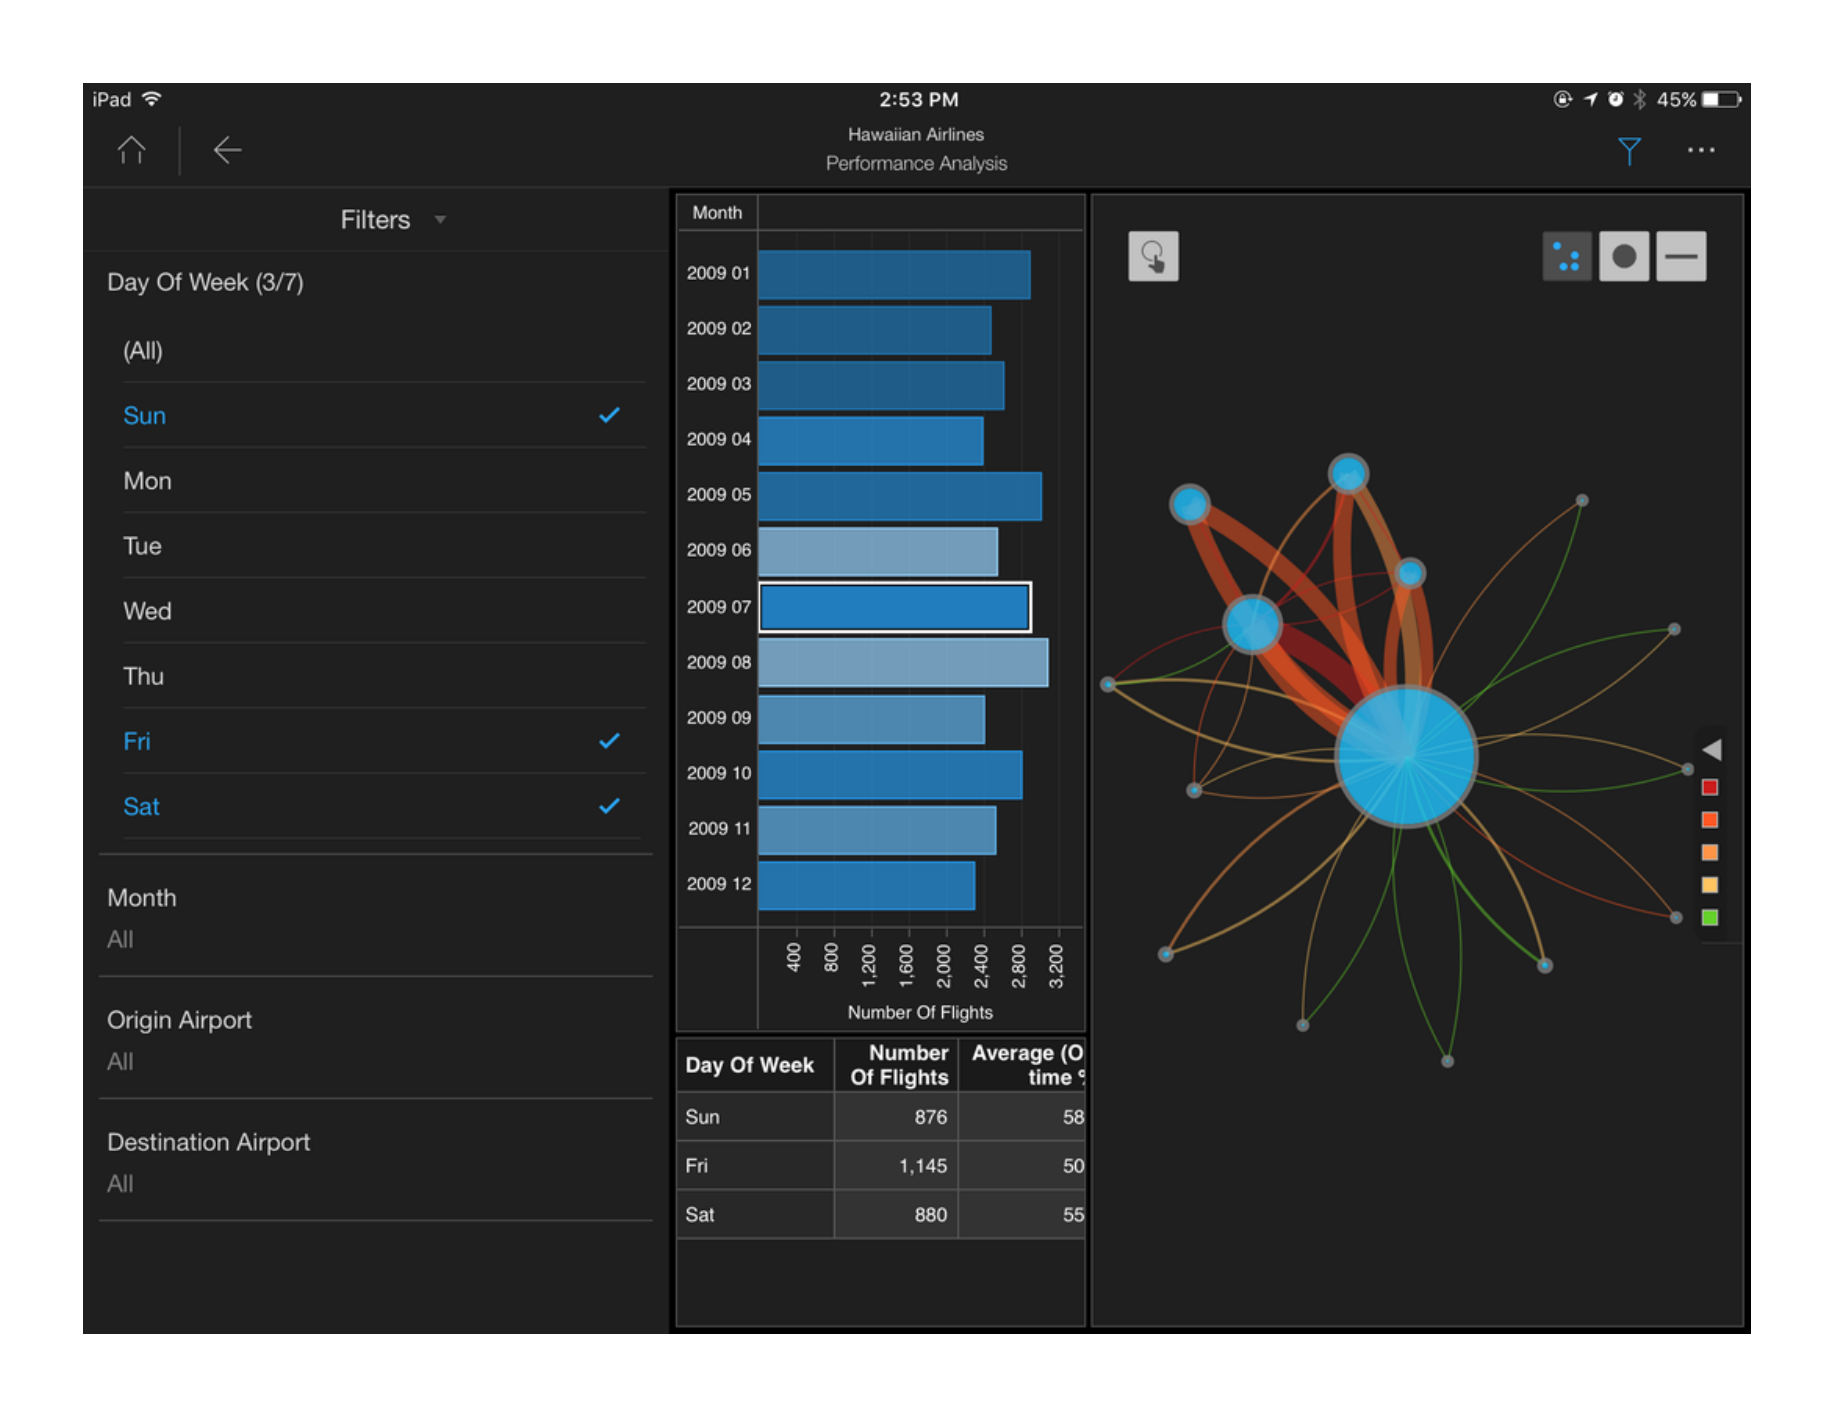This screenshot has height=1417, width=1834.
Task: Uncheck the Fri filter option
Action: [x=384, y=741]
